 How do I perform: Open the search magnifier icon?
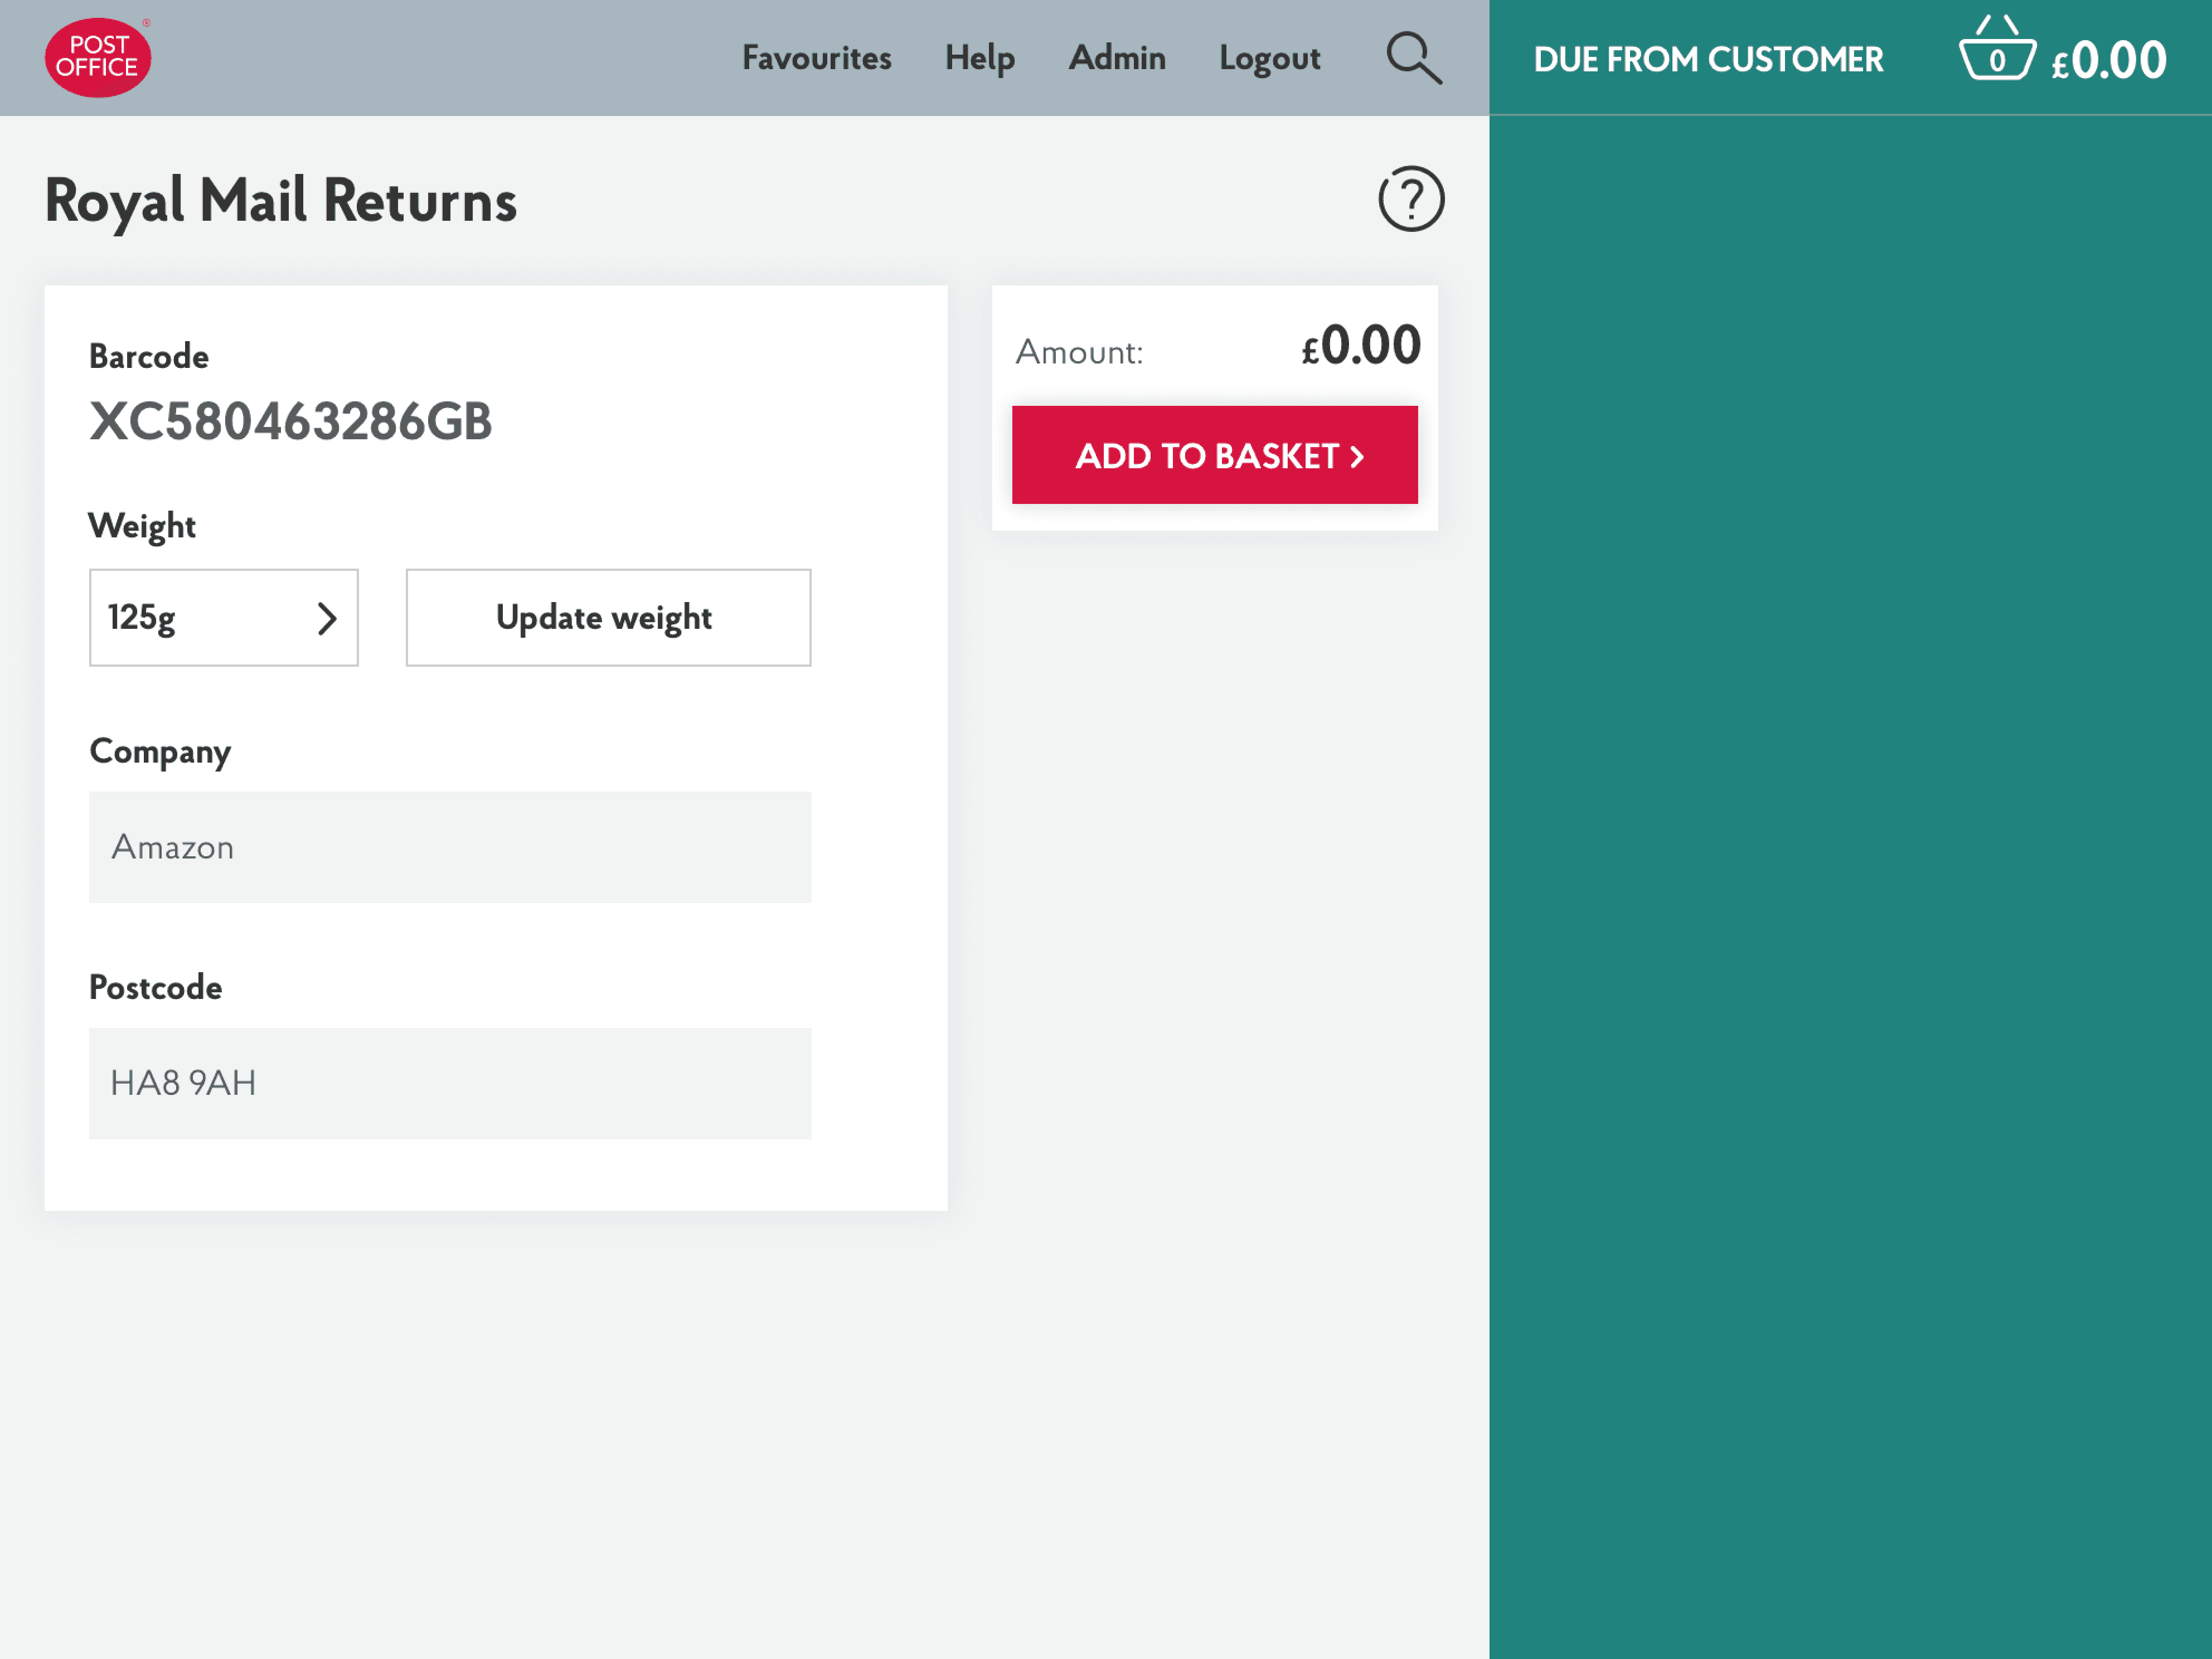[1412, 57]
